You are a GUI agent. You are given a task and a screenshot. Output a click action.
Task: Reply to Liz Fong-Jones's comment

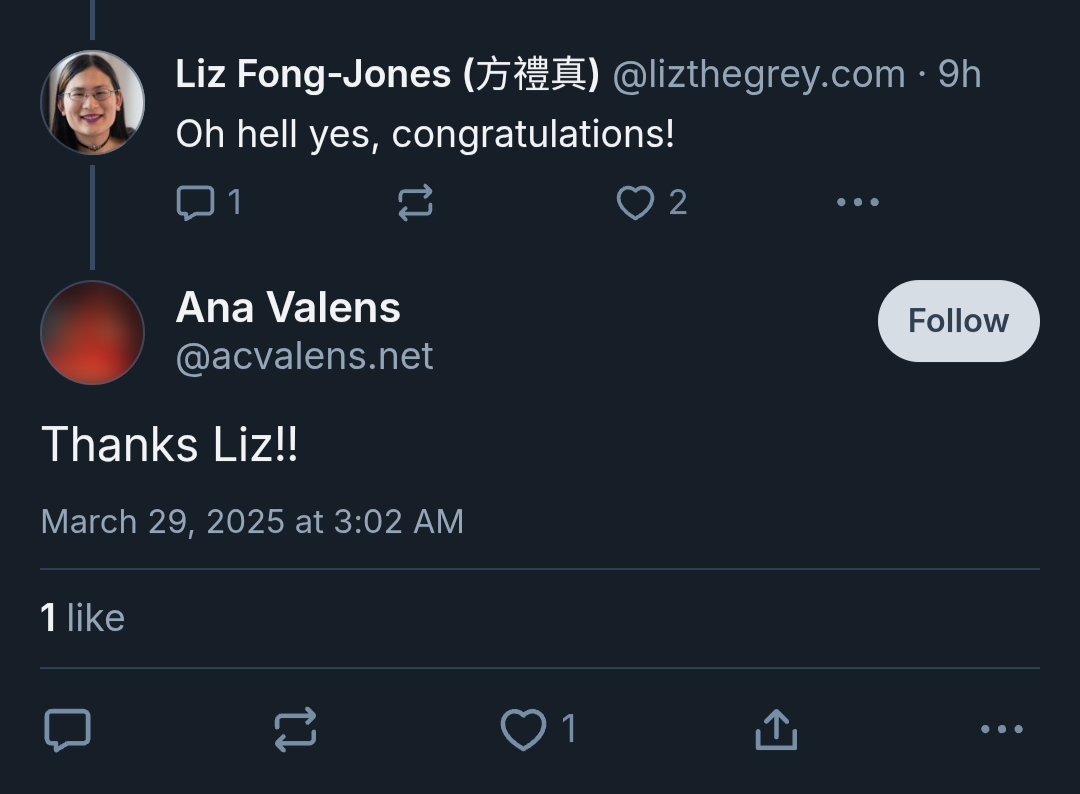pos(196,203)
